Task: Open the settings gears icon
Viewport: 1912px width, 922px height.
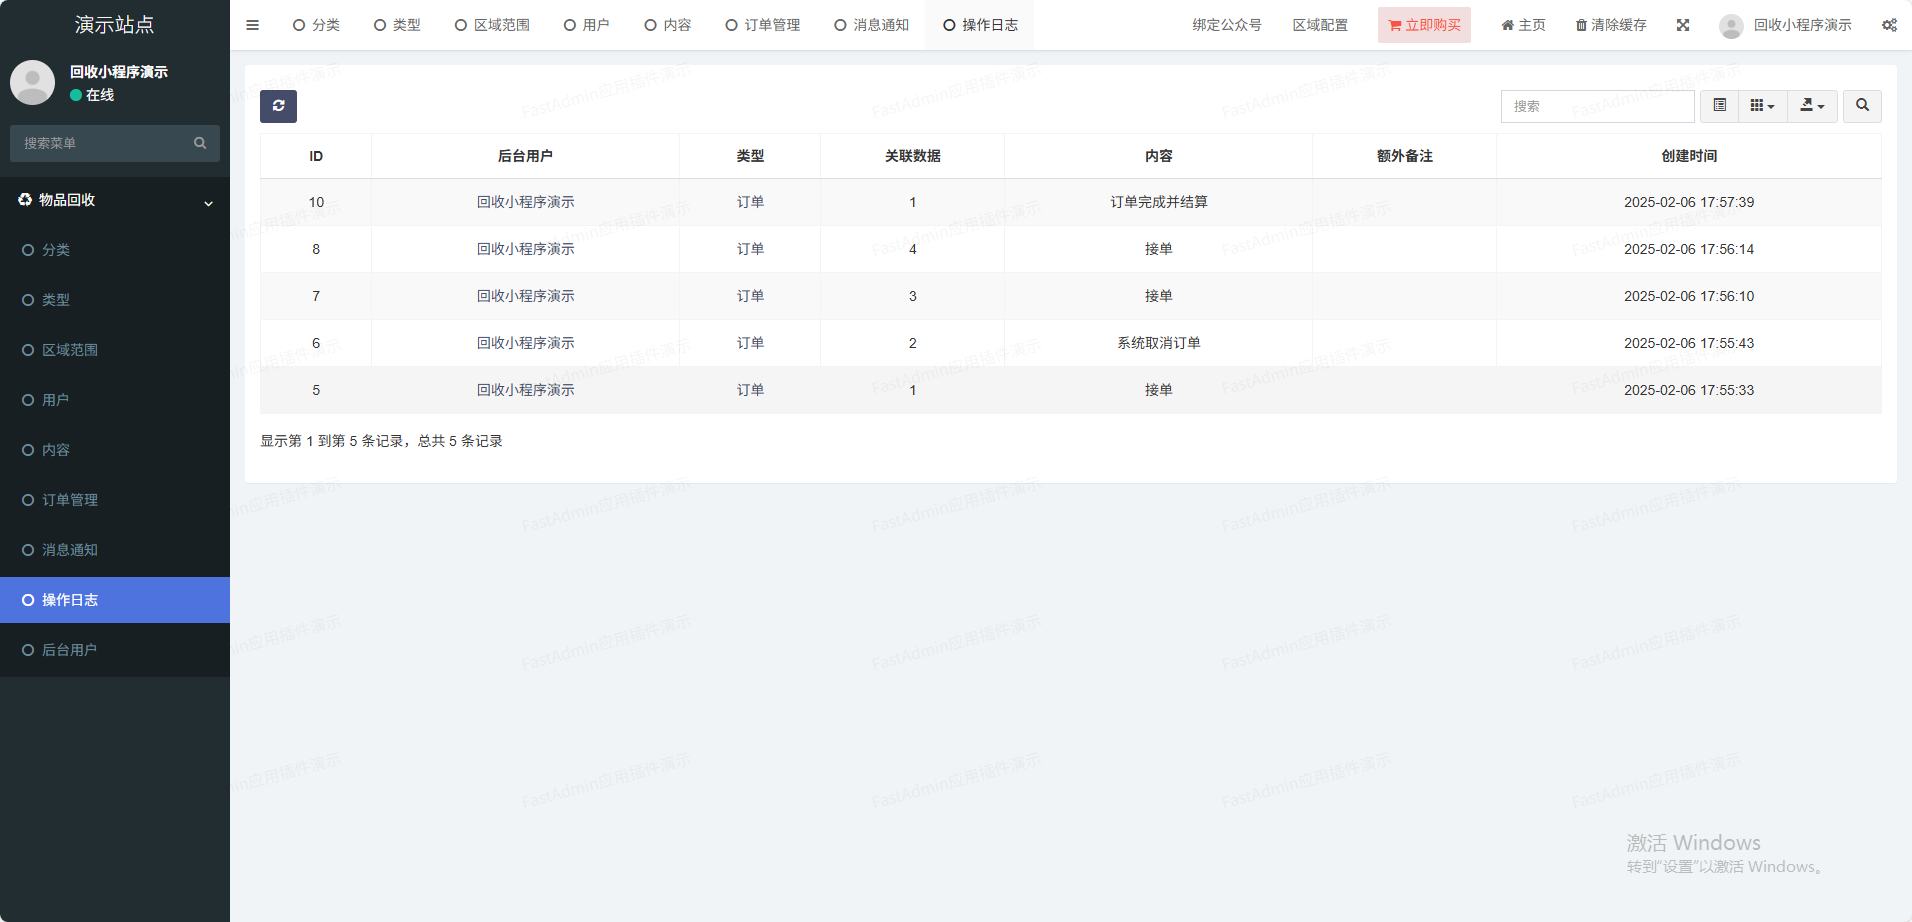Action: pos(1889,25)
